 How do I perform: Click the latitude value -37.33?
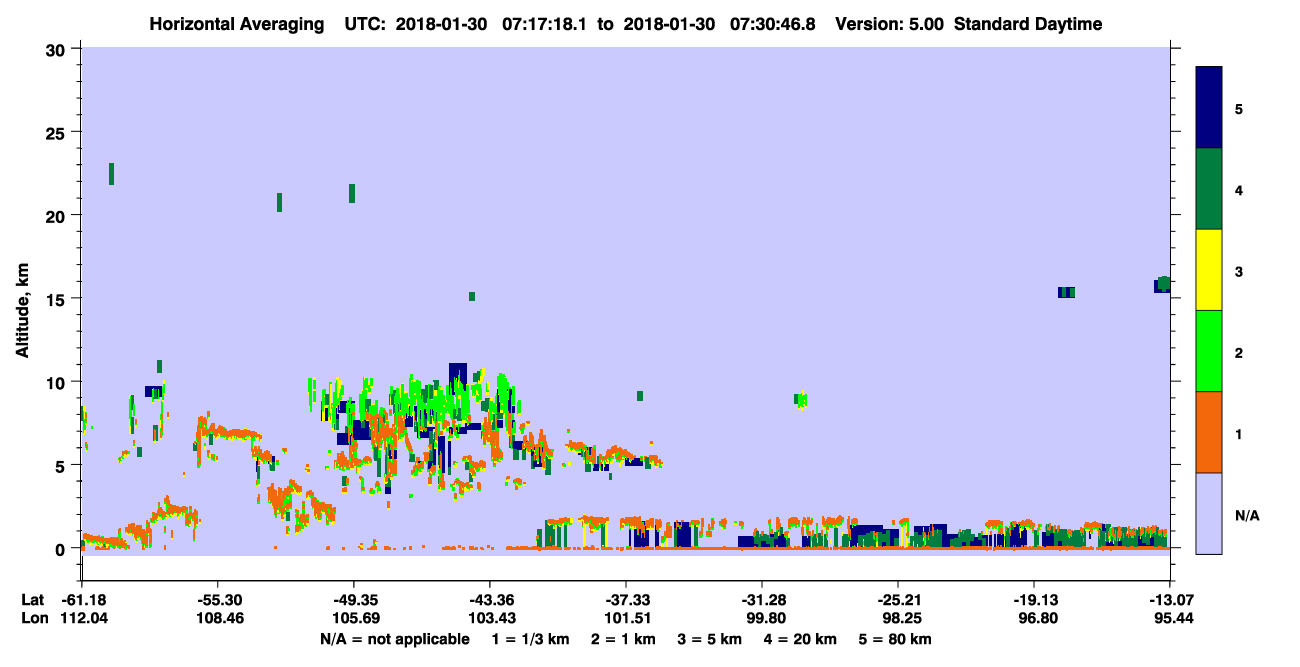coord(625,600)
